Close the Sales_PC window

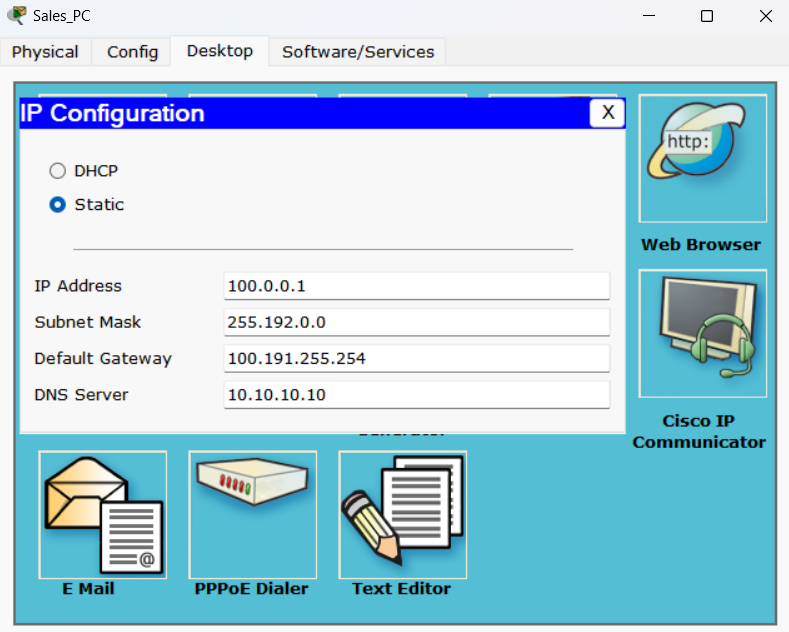[x=766, y=16]
